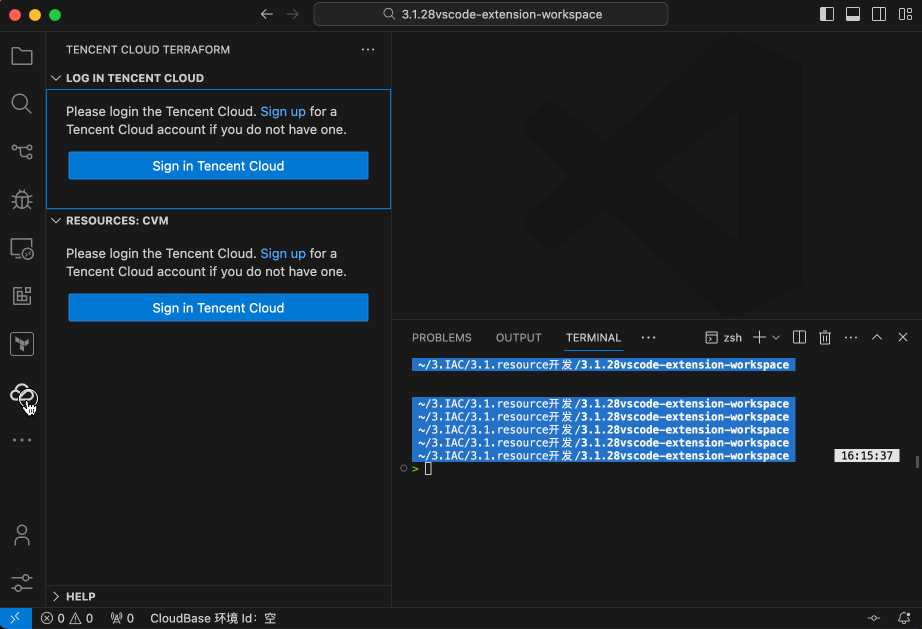Click the terminal scrollbar thumb
The height and width of the screenshot is (629, 922).
917,461
